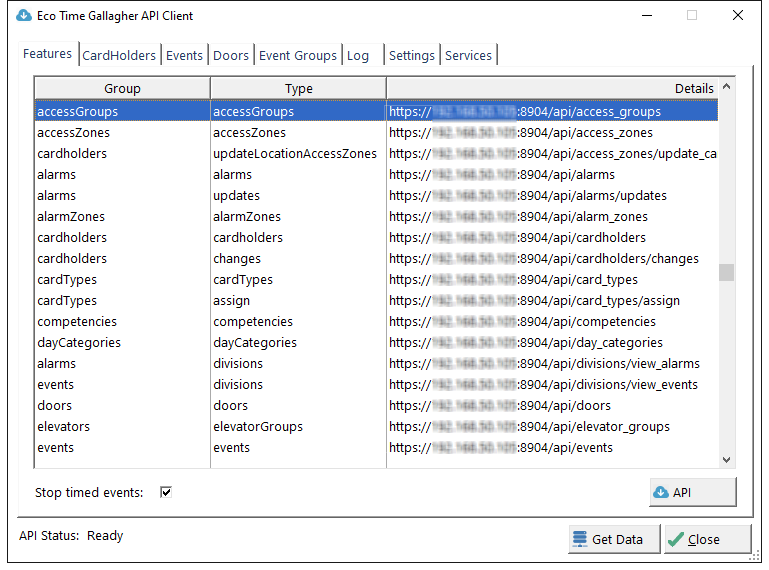This screenshot has height=570, width=769.
Task: Click the /api/competencies details cell
Action: 552,321
